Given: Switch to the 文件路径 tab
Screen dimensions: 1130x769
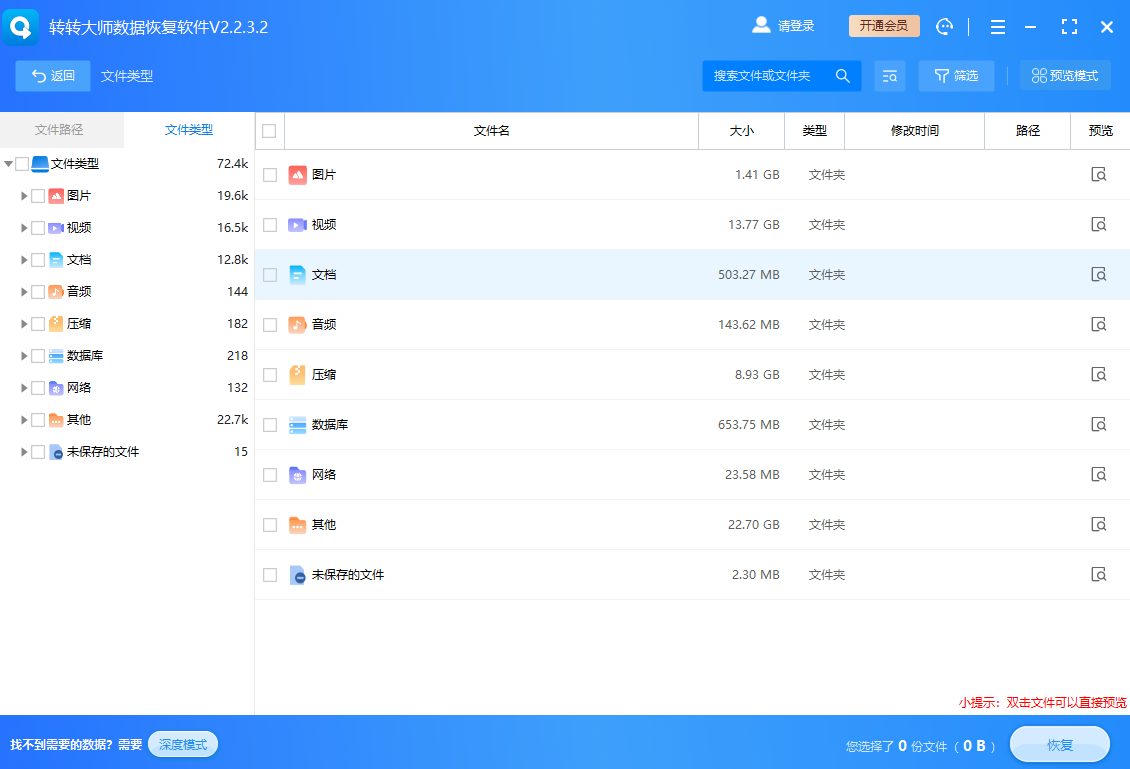Looking at the screenshot, I should pyautogui.click(x=61, y=130).
